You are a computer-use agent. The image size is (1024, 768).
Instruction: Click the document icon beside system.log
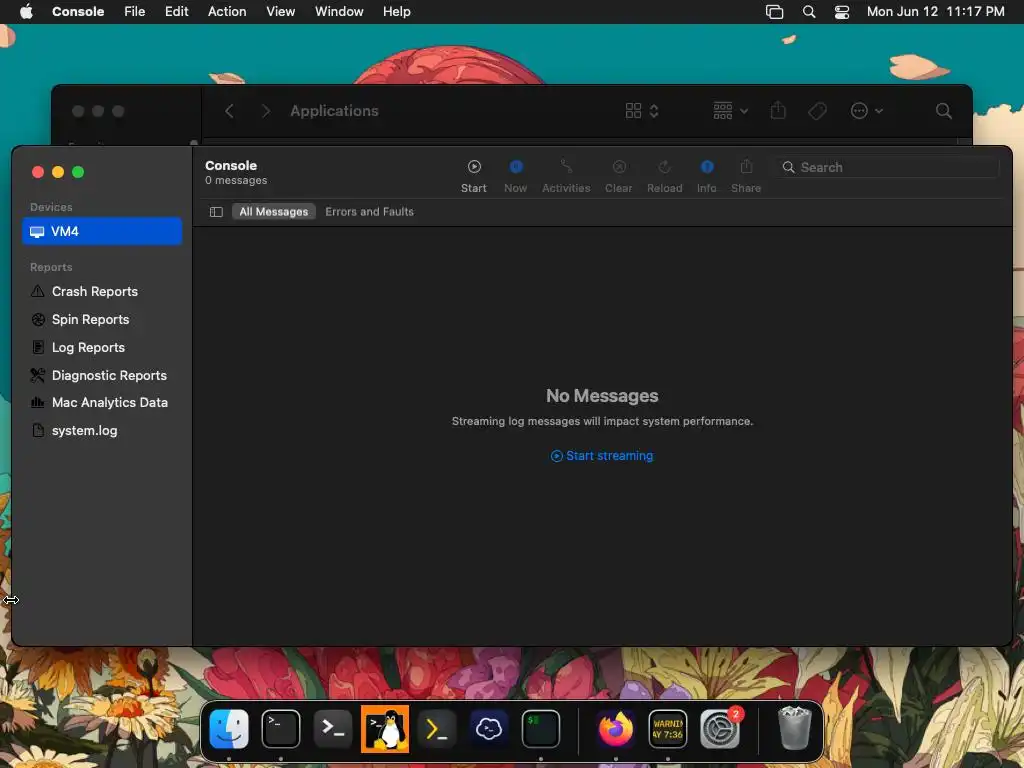tap(38, 430)
